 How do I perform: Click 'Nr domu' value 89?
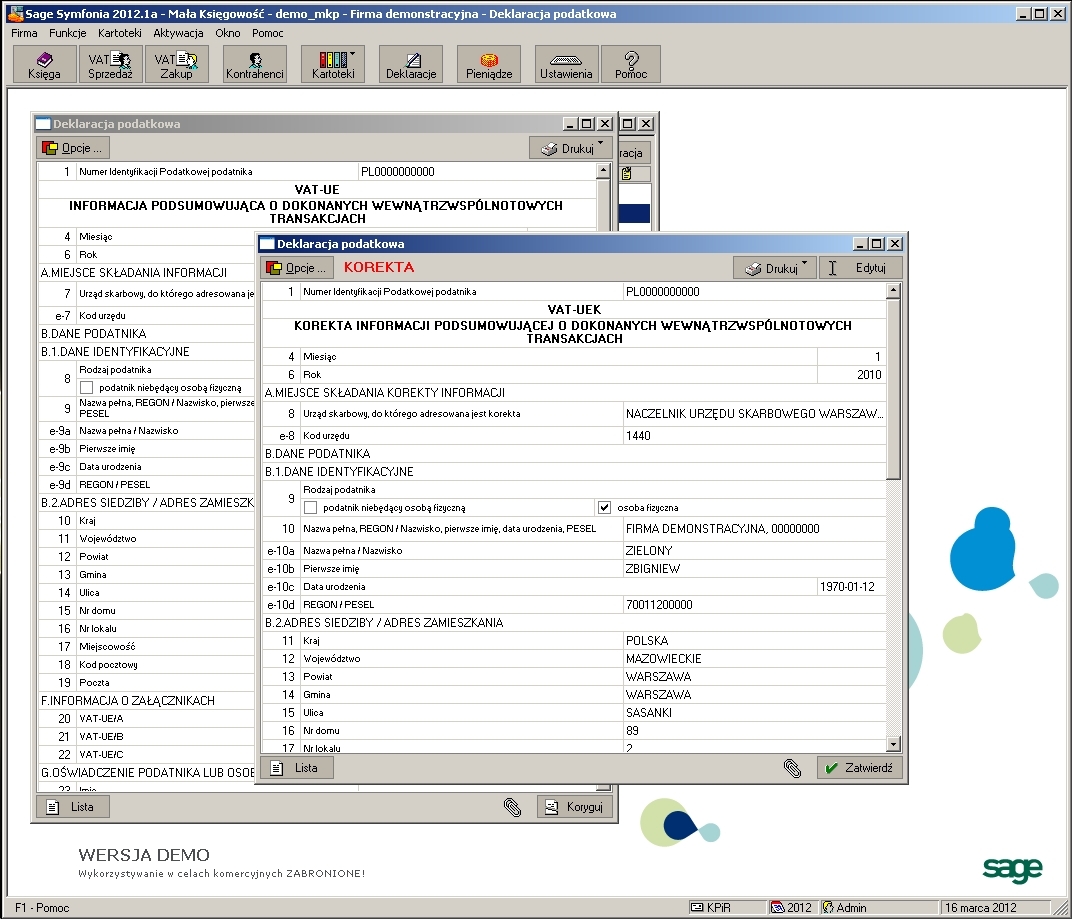(x=754, y=731)
